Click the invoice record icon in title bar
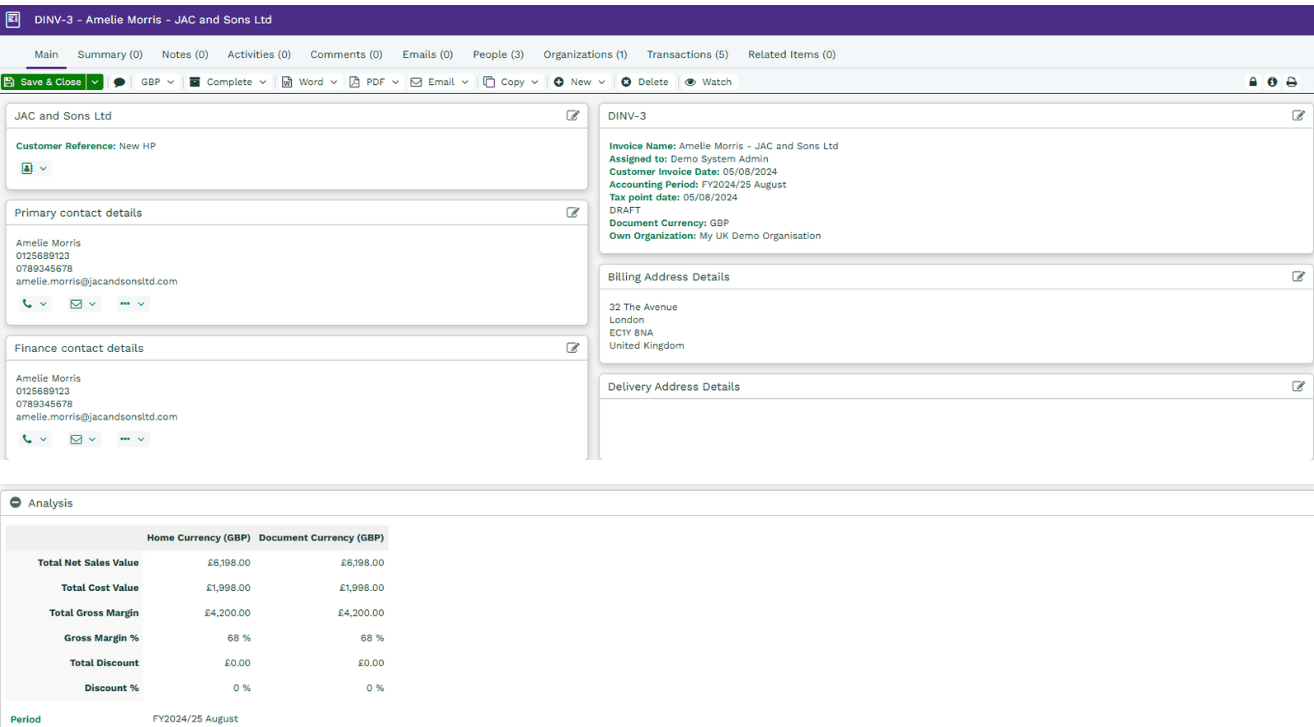 (13, 19)
